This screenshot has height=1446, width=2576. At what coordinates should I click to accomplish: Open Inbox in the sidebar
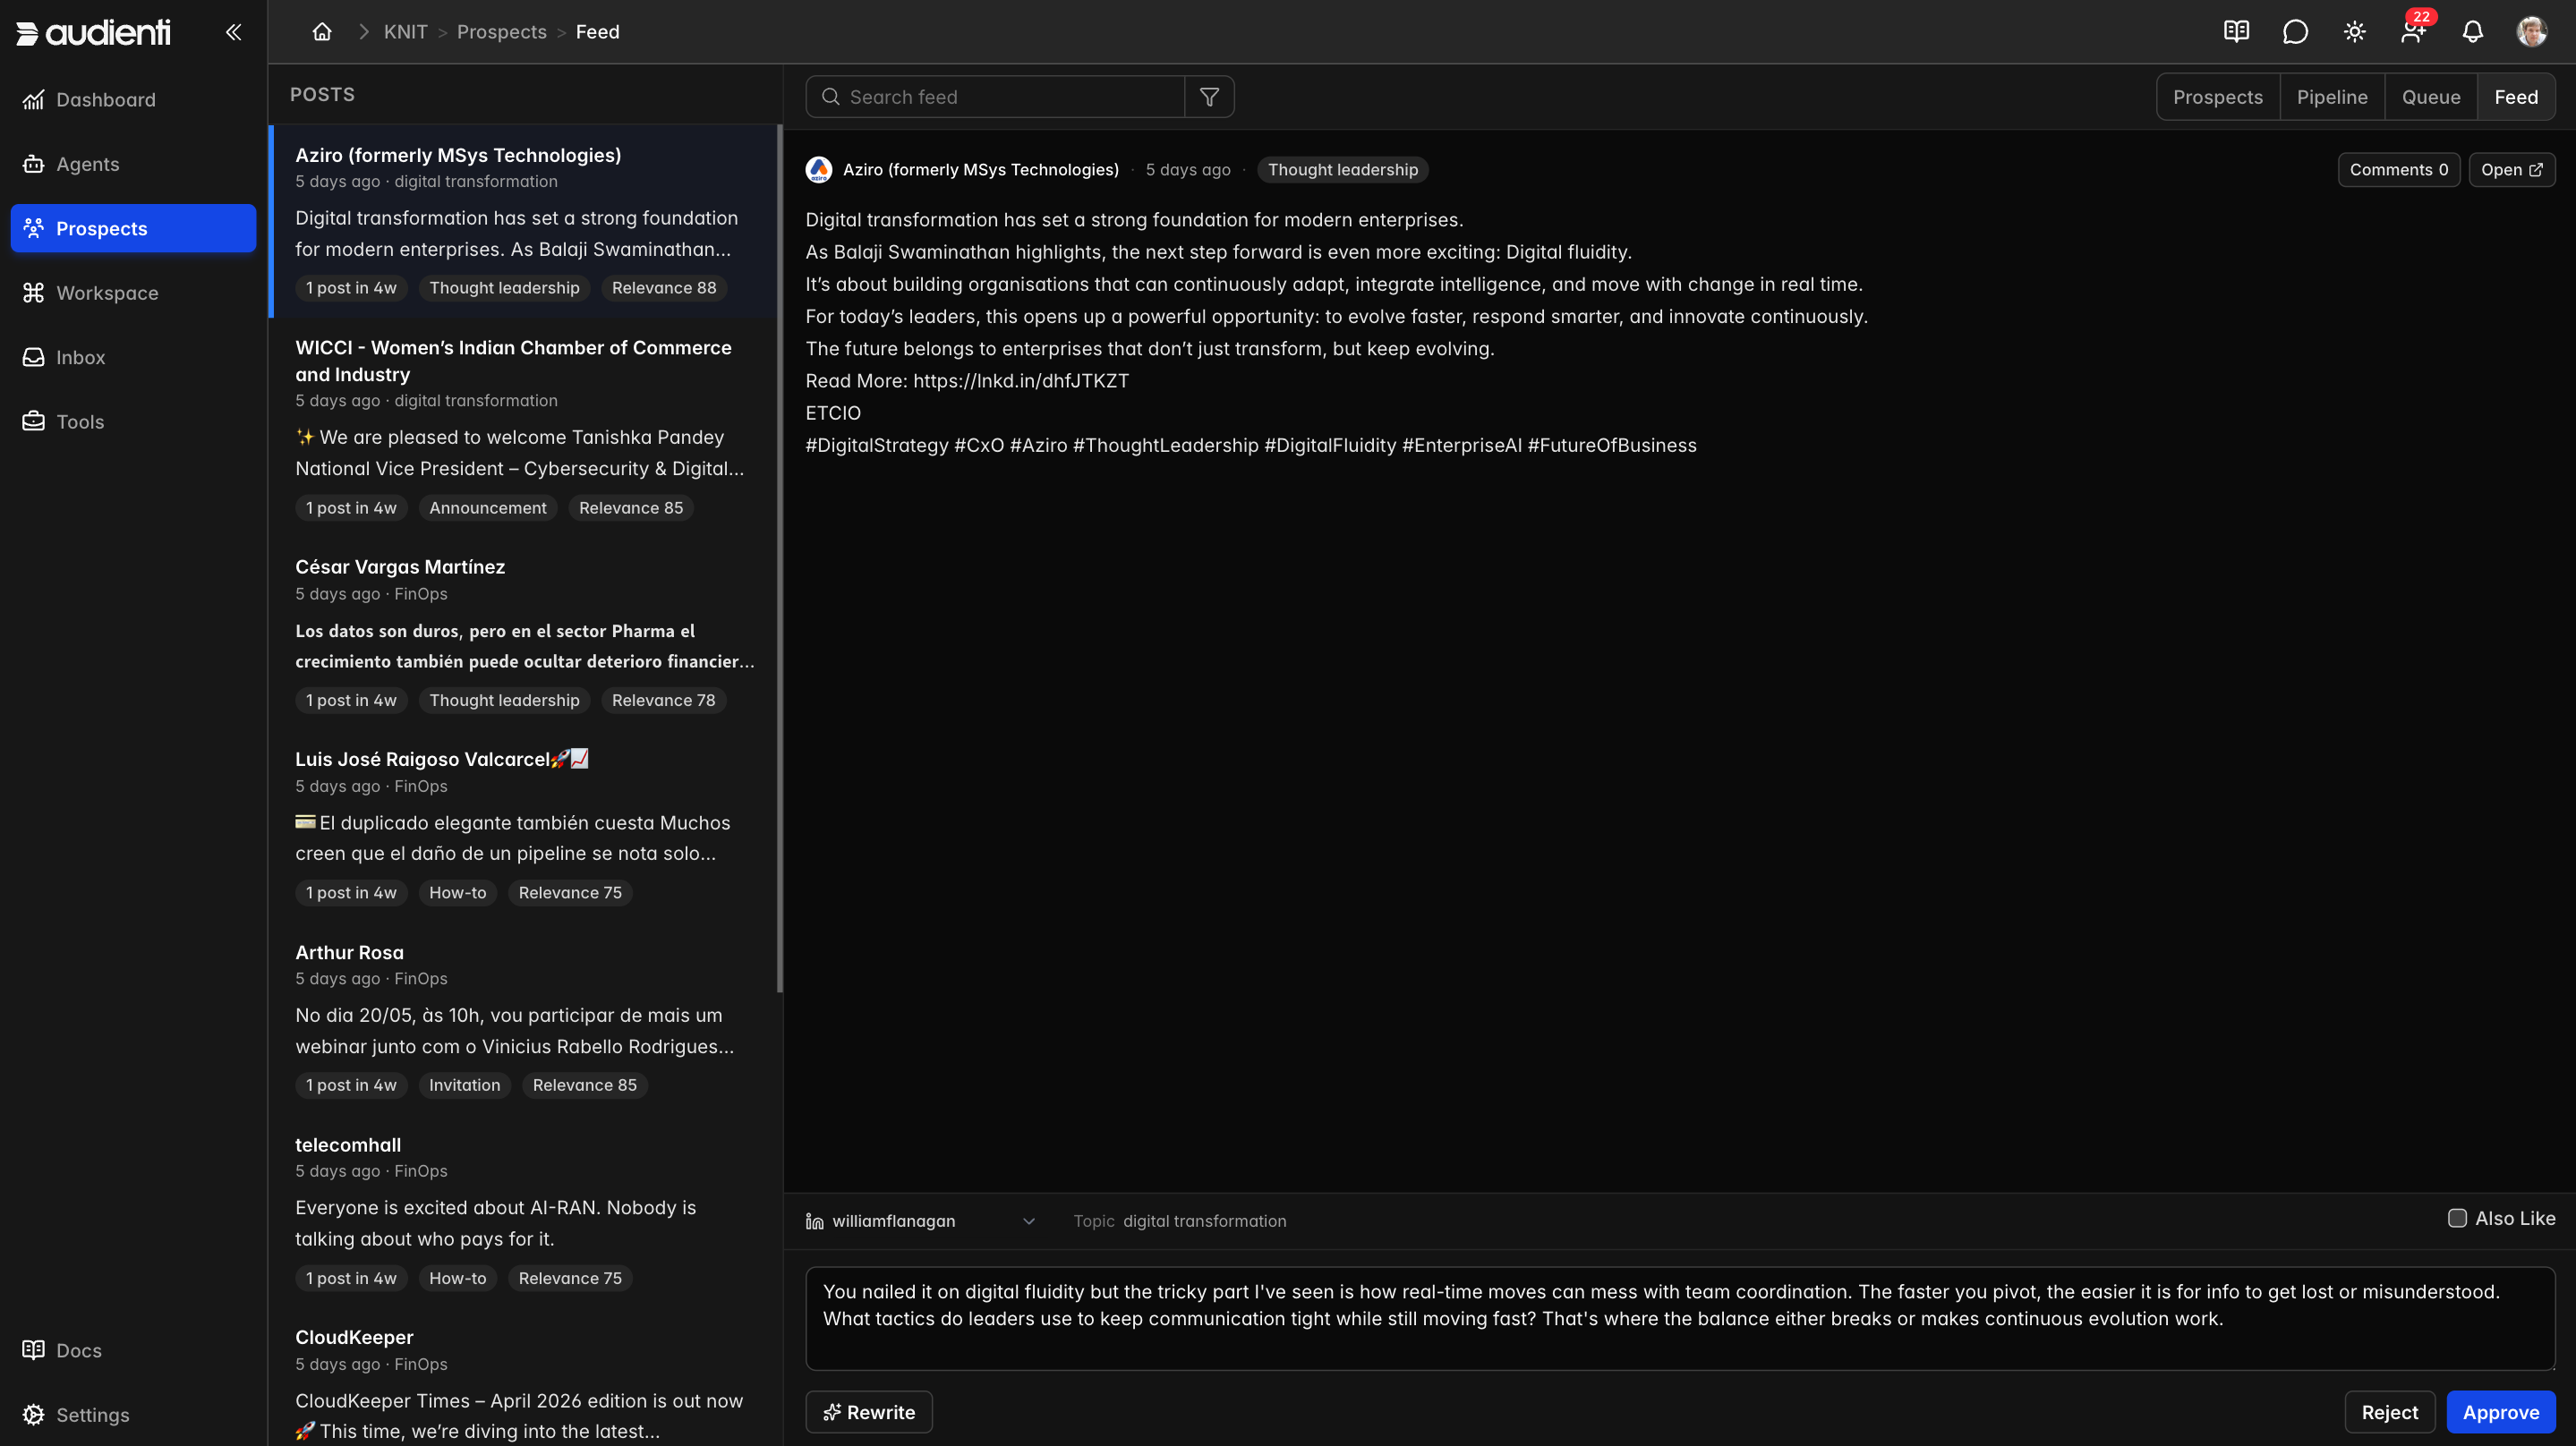133,357
